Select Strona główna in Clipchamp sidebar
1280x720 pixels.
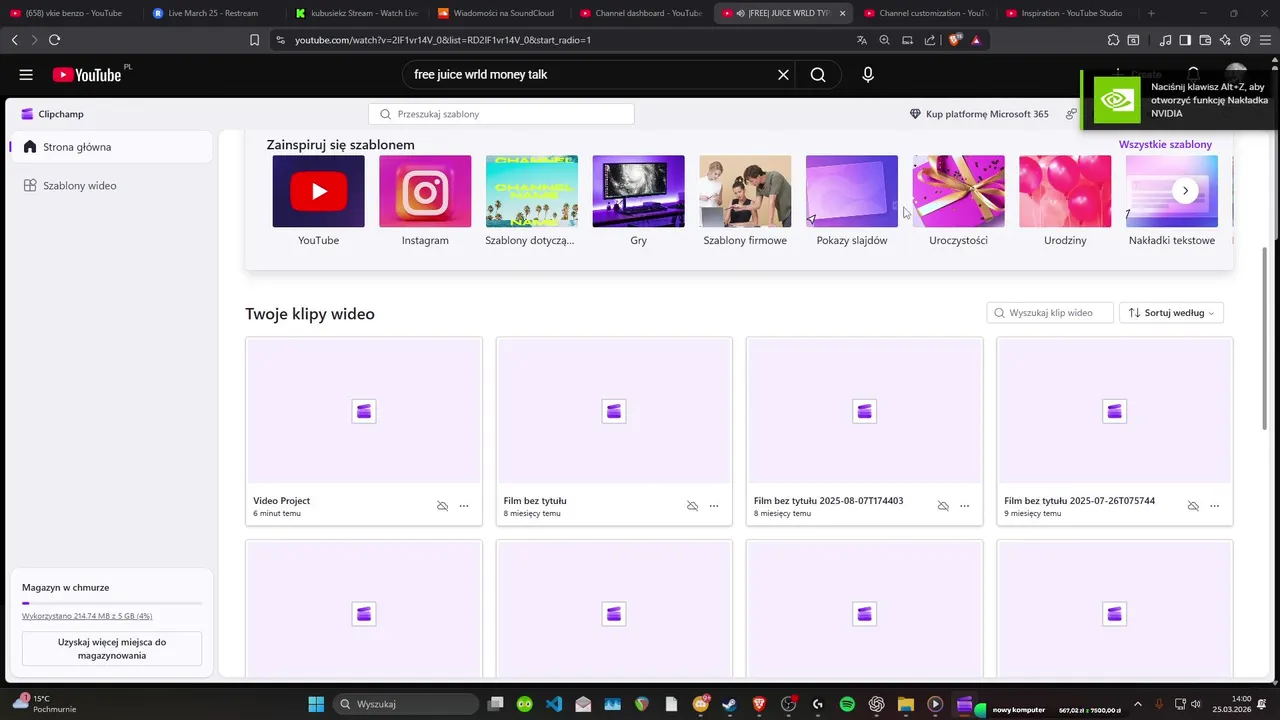(x=111, y=147)
